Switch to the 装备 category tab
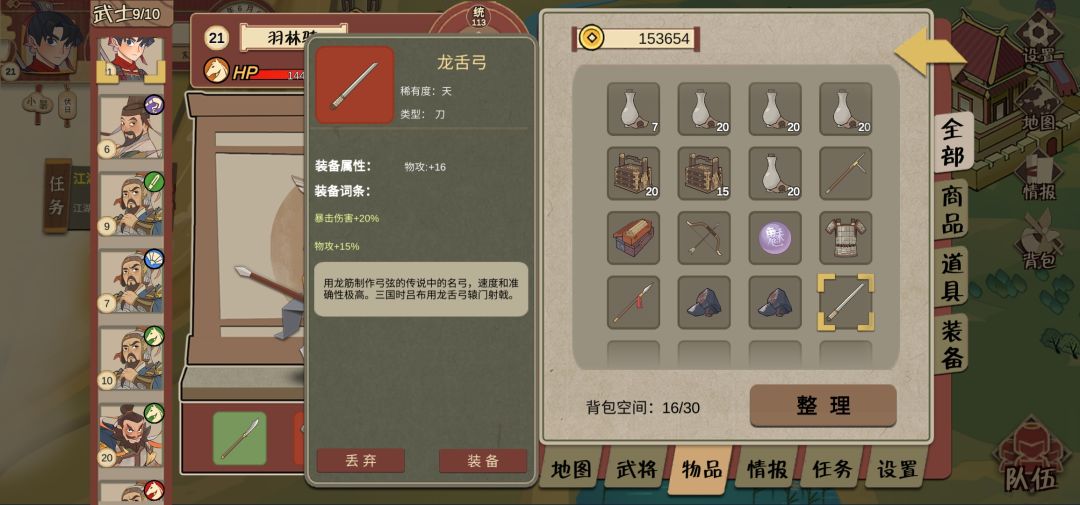Image resolution: width=1080 pixels, height=505 pixels. pos(954,342)
